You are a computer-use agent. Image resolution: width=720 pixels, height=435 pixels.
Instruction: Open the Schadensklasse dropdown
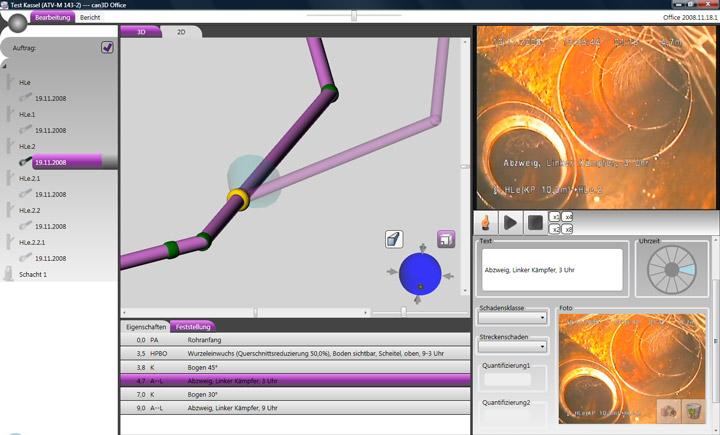coord(512,319)
